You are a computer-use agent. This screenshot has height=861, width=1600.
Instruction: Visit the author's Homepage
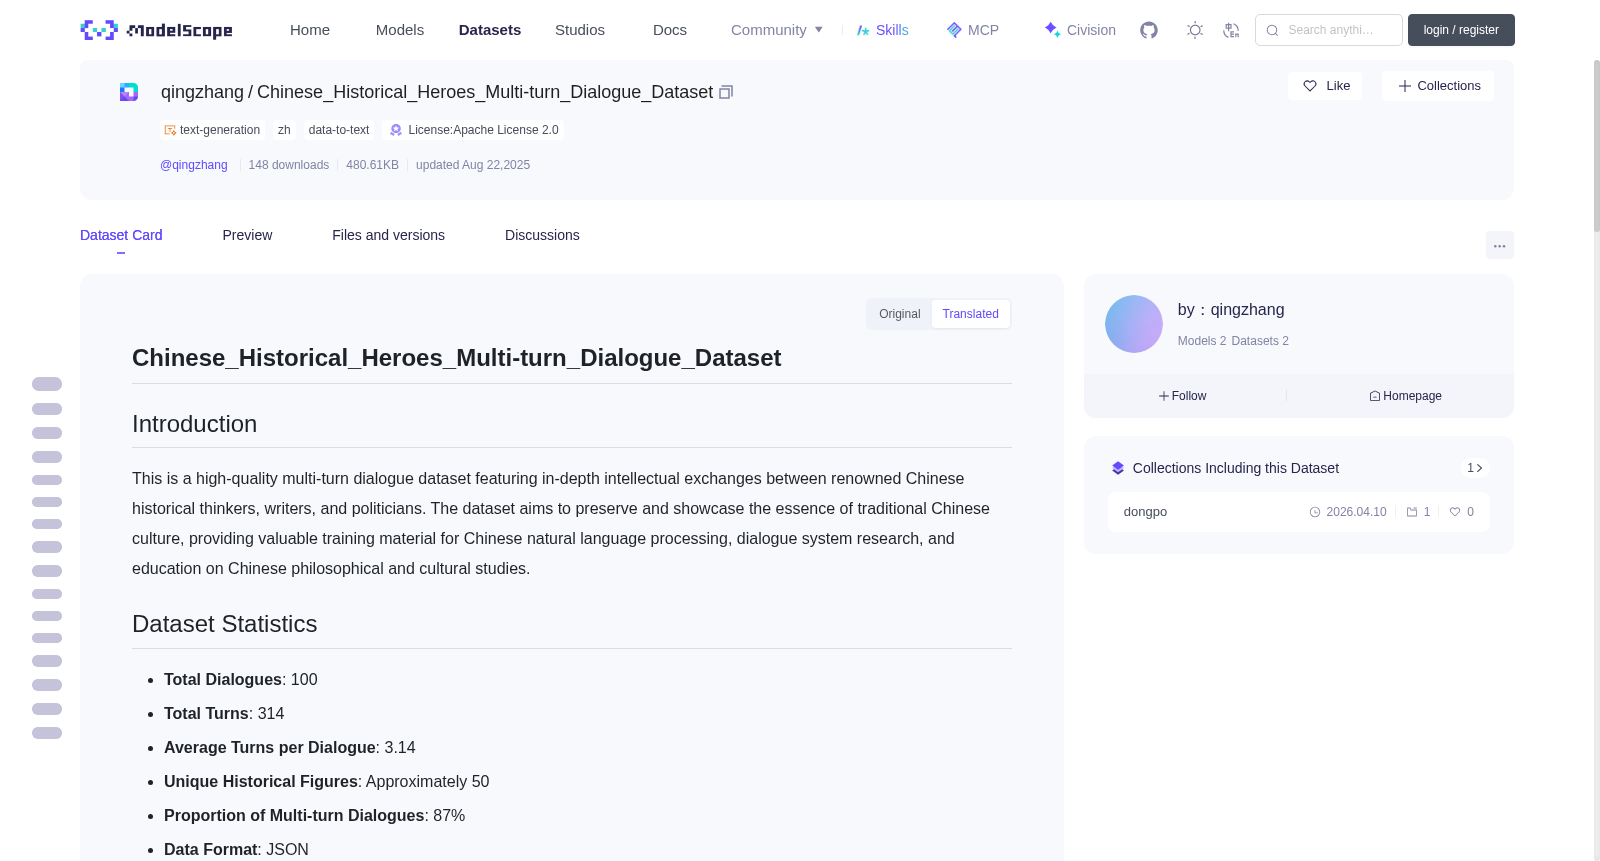[1405, 396]
